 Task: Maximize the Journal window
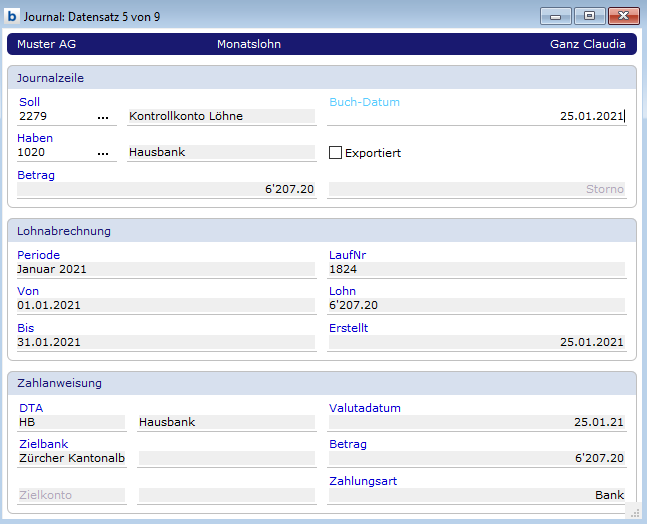coord(589,16)
